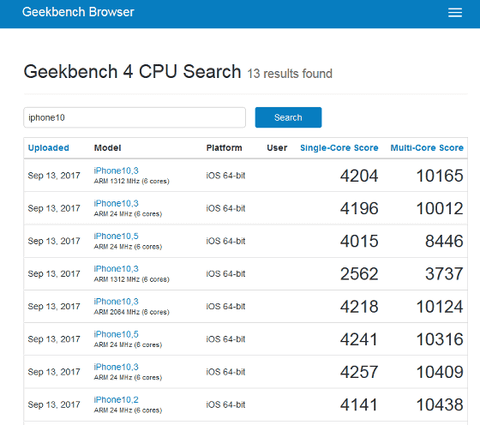Click the 10165 multi-core score cell
The height and width of the screenshot is (425, 480).
pos(440,176)
